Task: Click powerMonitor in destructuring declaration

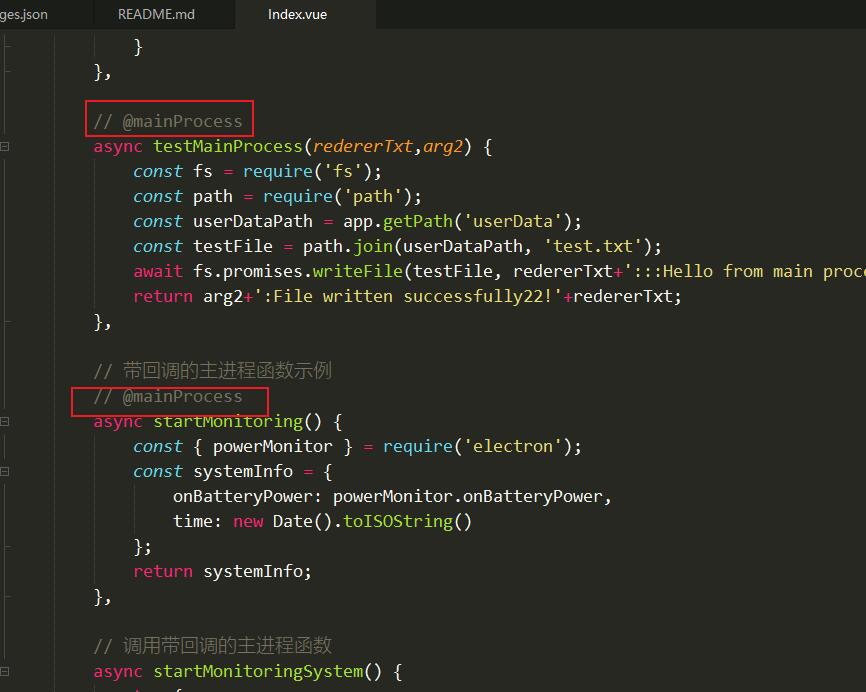Action: point(272,446)
